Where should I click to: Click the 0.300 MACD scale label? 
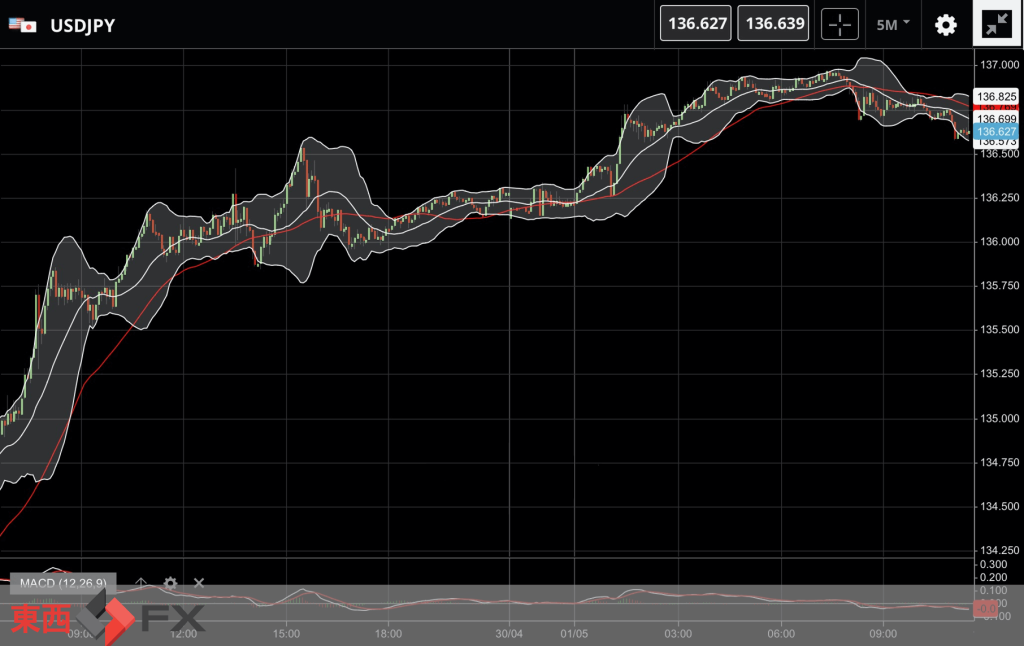pyautogui.click(x=993, y=564)
